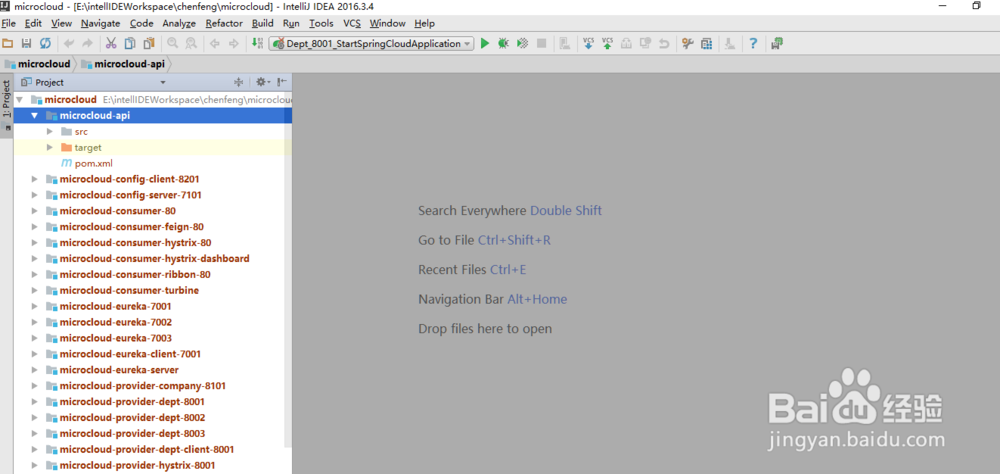Expand microcloud-eureka-7001 module

[x=34, y=306]
